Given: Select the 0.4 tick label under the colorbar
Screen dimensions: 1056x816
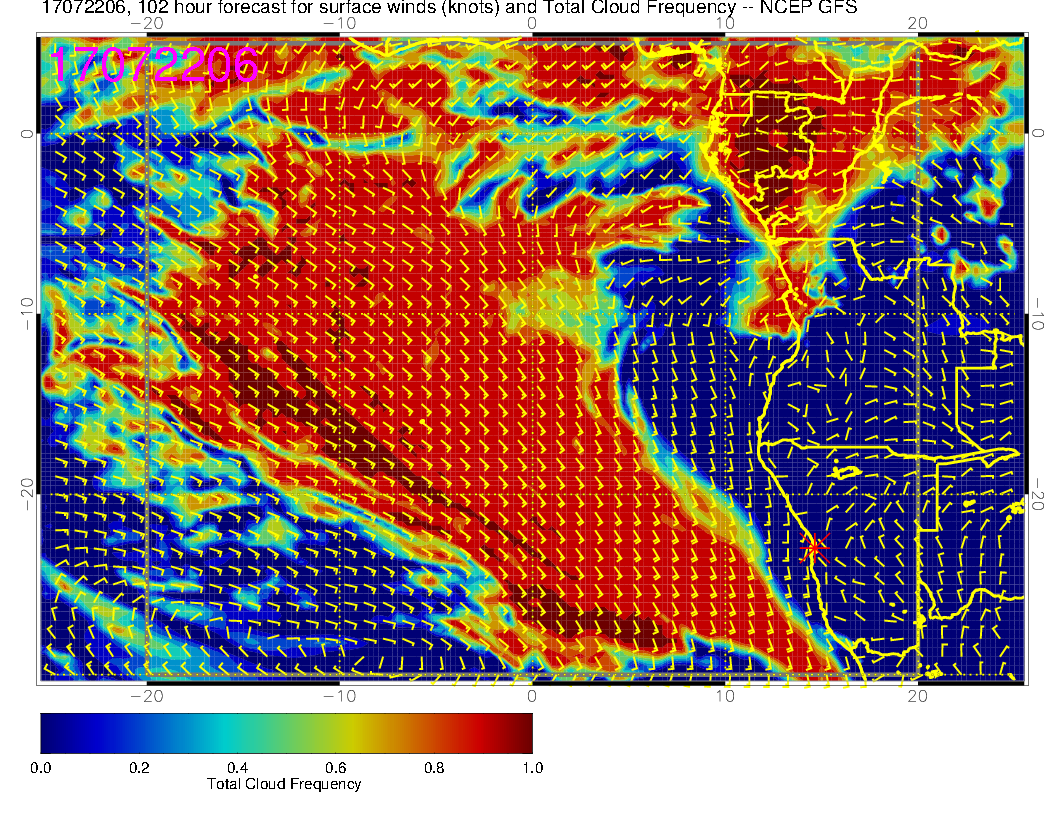Looking at the screenshot, I should 237,768.
